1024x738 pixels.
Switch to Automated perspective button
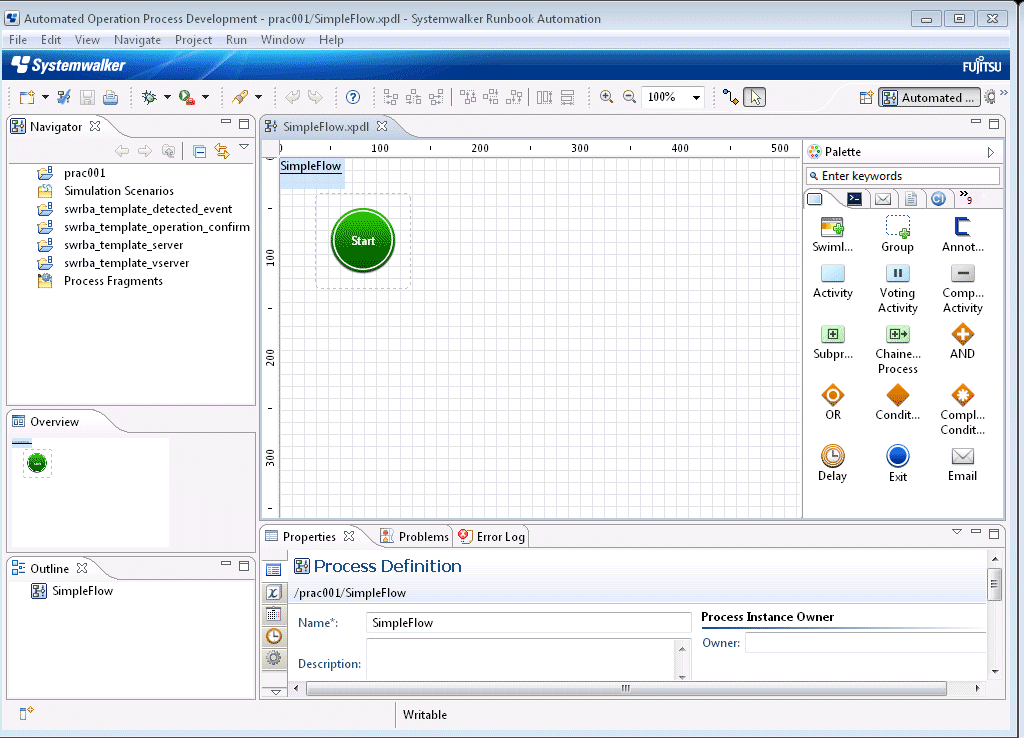pos(929,97)
